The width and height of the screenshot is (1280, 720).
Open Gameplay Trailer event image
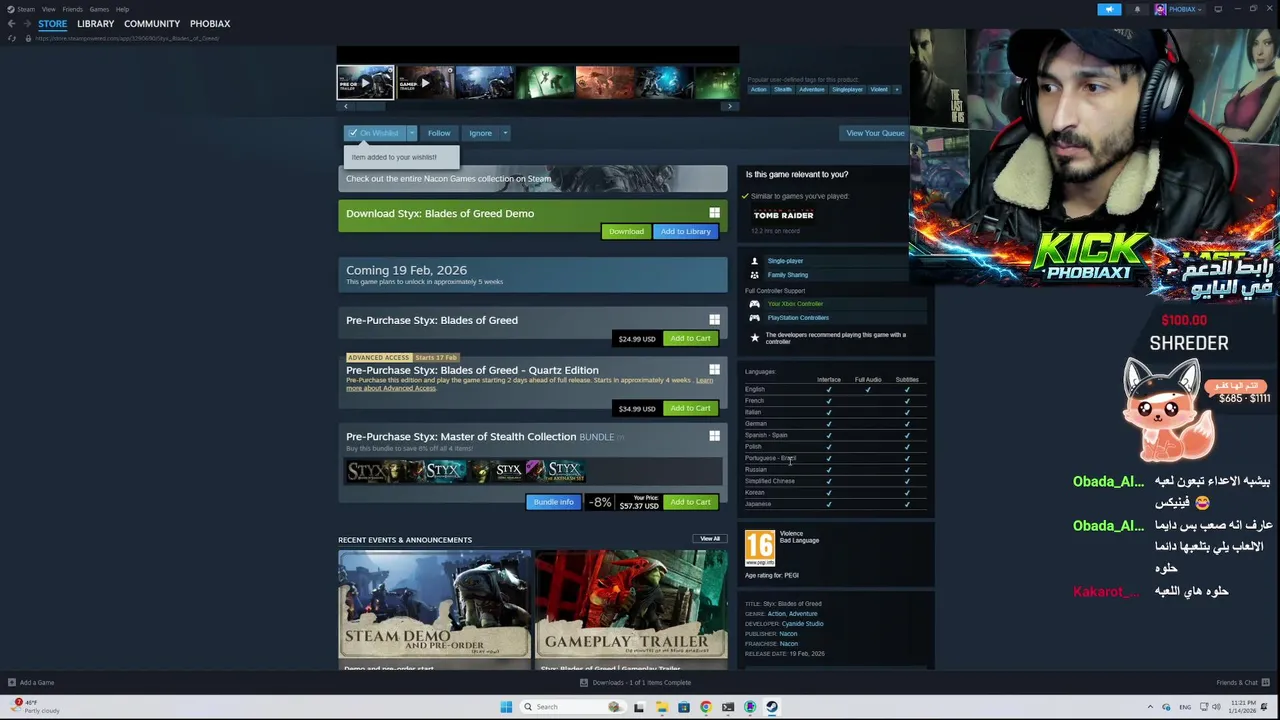point(631,603)
